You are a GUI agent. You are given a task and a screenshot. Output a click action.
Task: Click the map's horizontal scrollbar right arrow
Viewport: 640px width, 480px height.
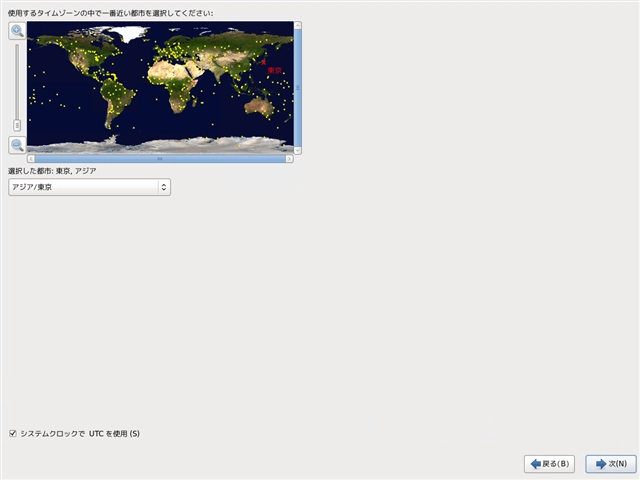[289, 159]
